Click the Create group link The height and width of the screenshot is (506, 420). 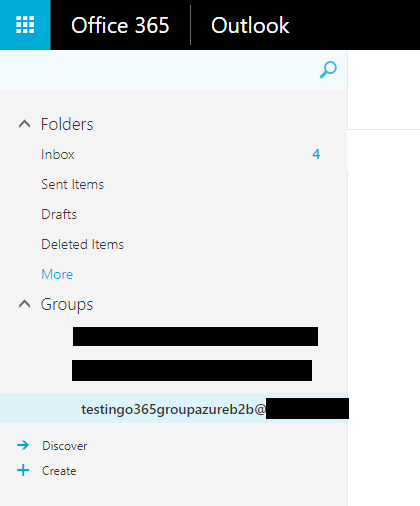[x=59, y=471]
